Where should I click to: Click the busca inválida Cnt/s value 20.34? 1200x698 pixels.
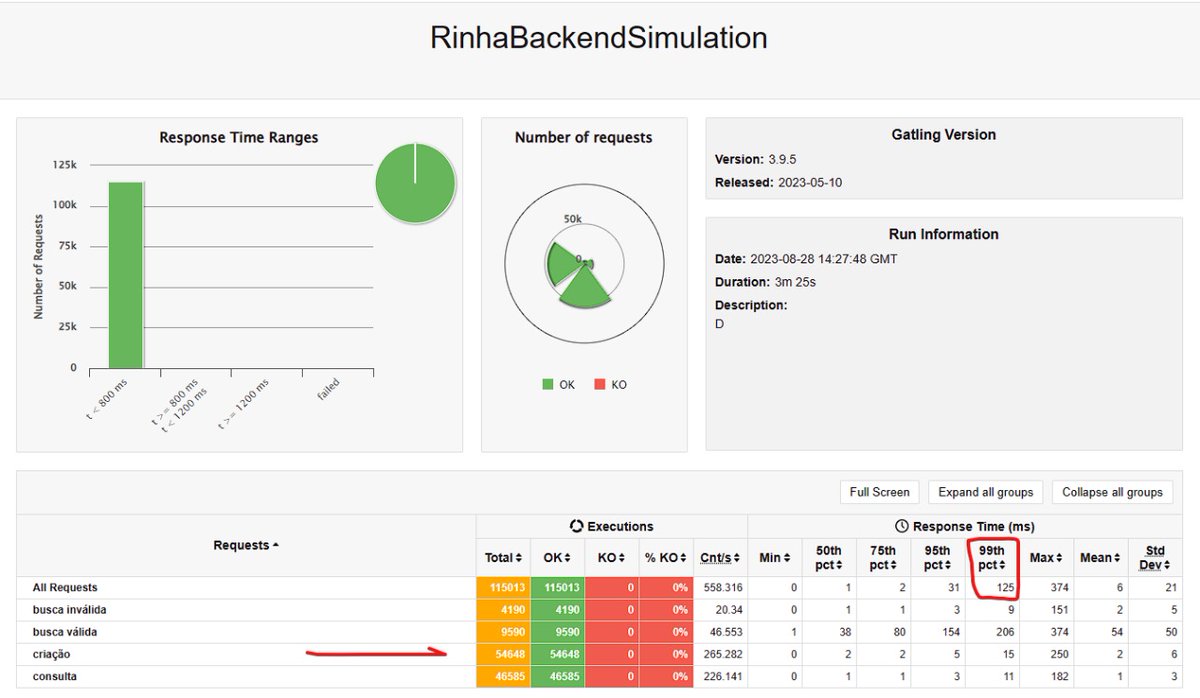pos(729,610)
